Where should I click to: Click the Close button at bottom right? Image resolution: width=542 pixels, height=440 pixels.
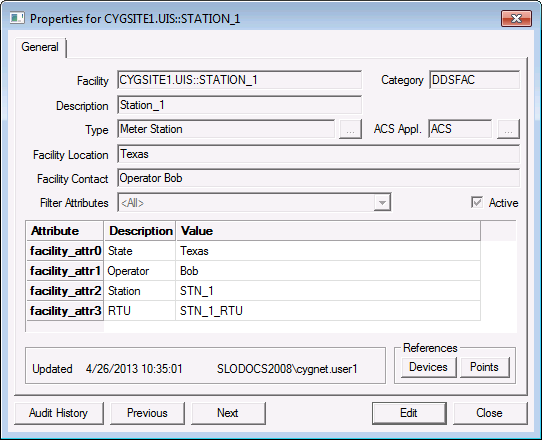click(x=490, y=413)
